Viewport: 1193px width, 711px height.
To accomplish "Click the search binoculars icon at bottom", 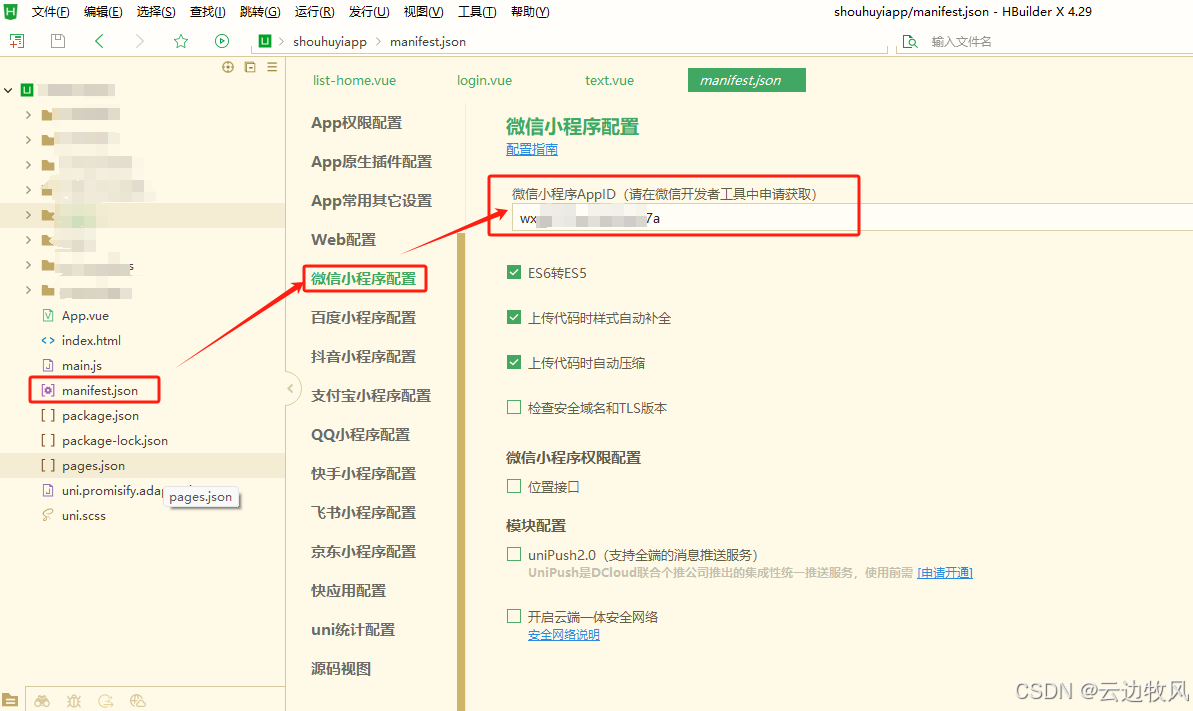I will (43, 701).
